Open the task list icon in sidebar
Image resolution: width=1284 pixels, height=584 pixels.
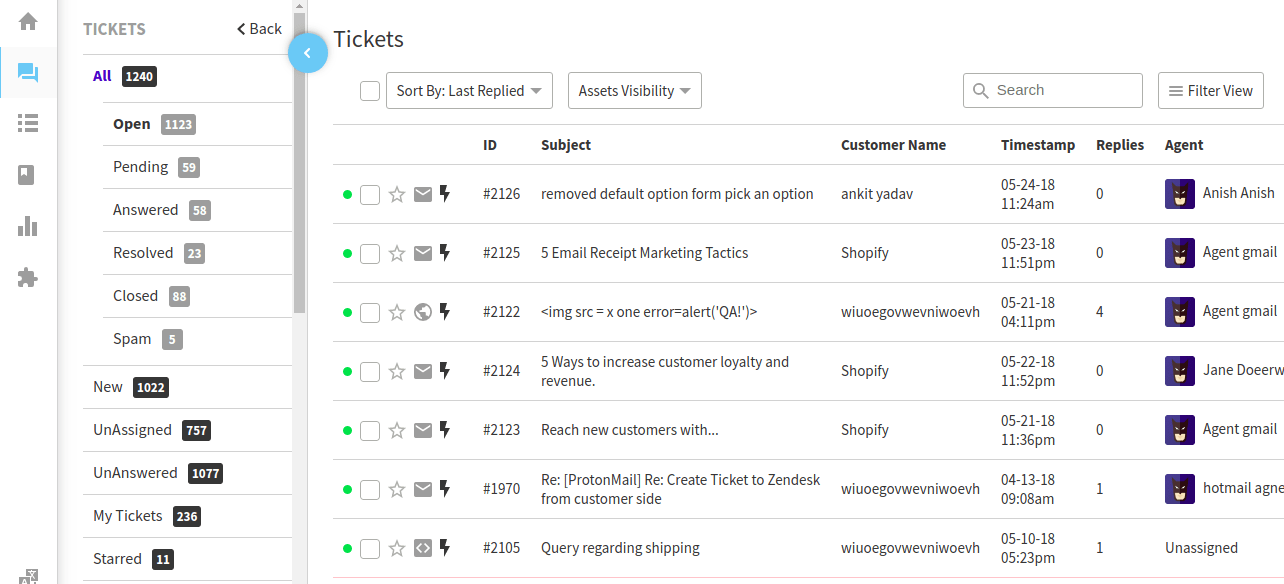click(x=28, y=123)
